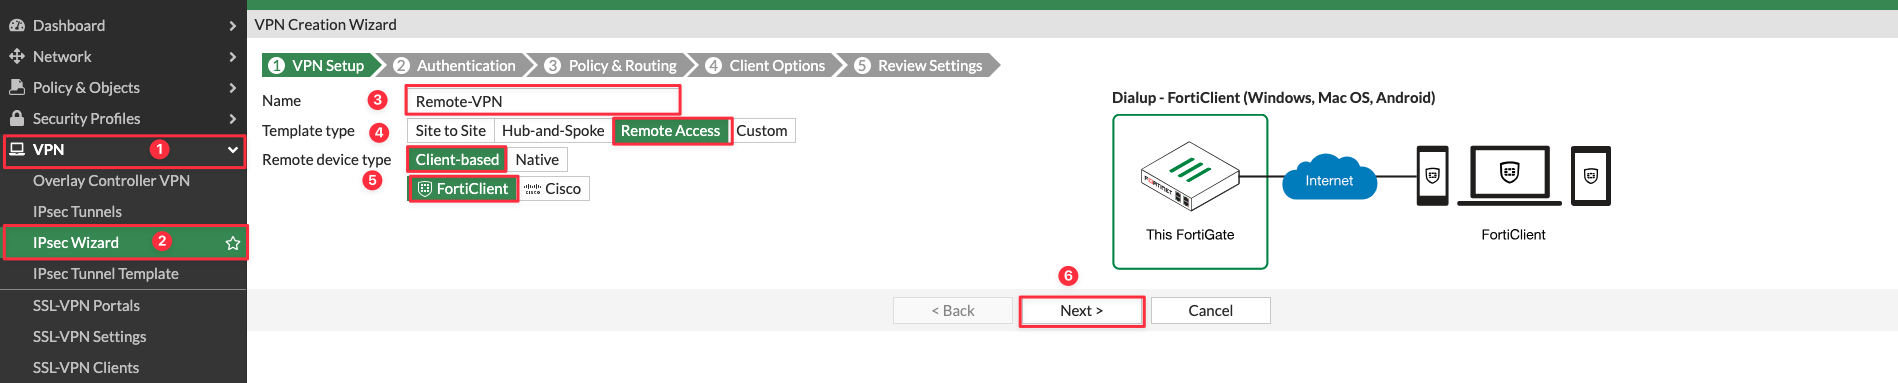
Task: Go to Authentication wizard step
Action: click(x=455, y=65)
